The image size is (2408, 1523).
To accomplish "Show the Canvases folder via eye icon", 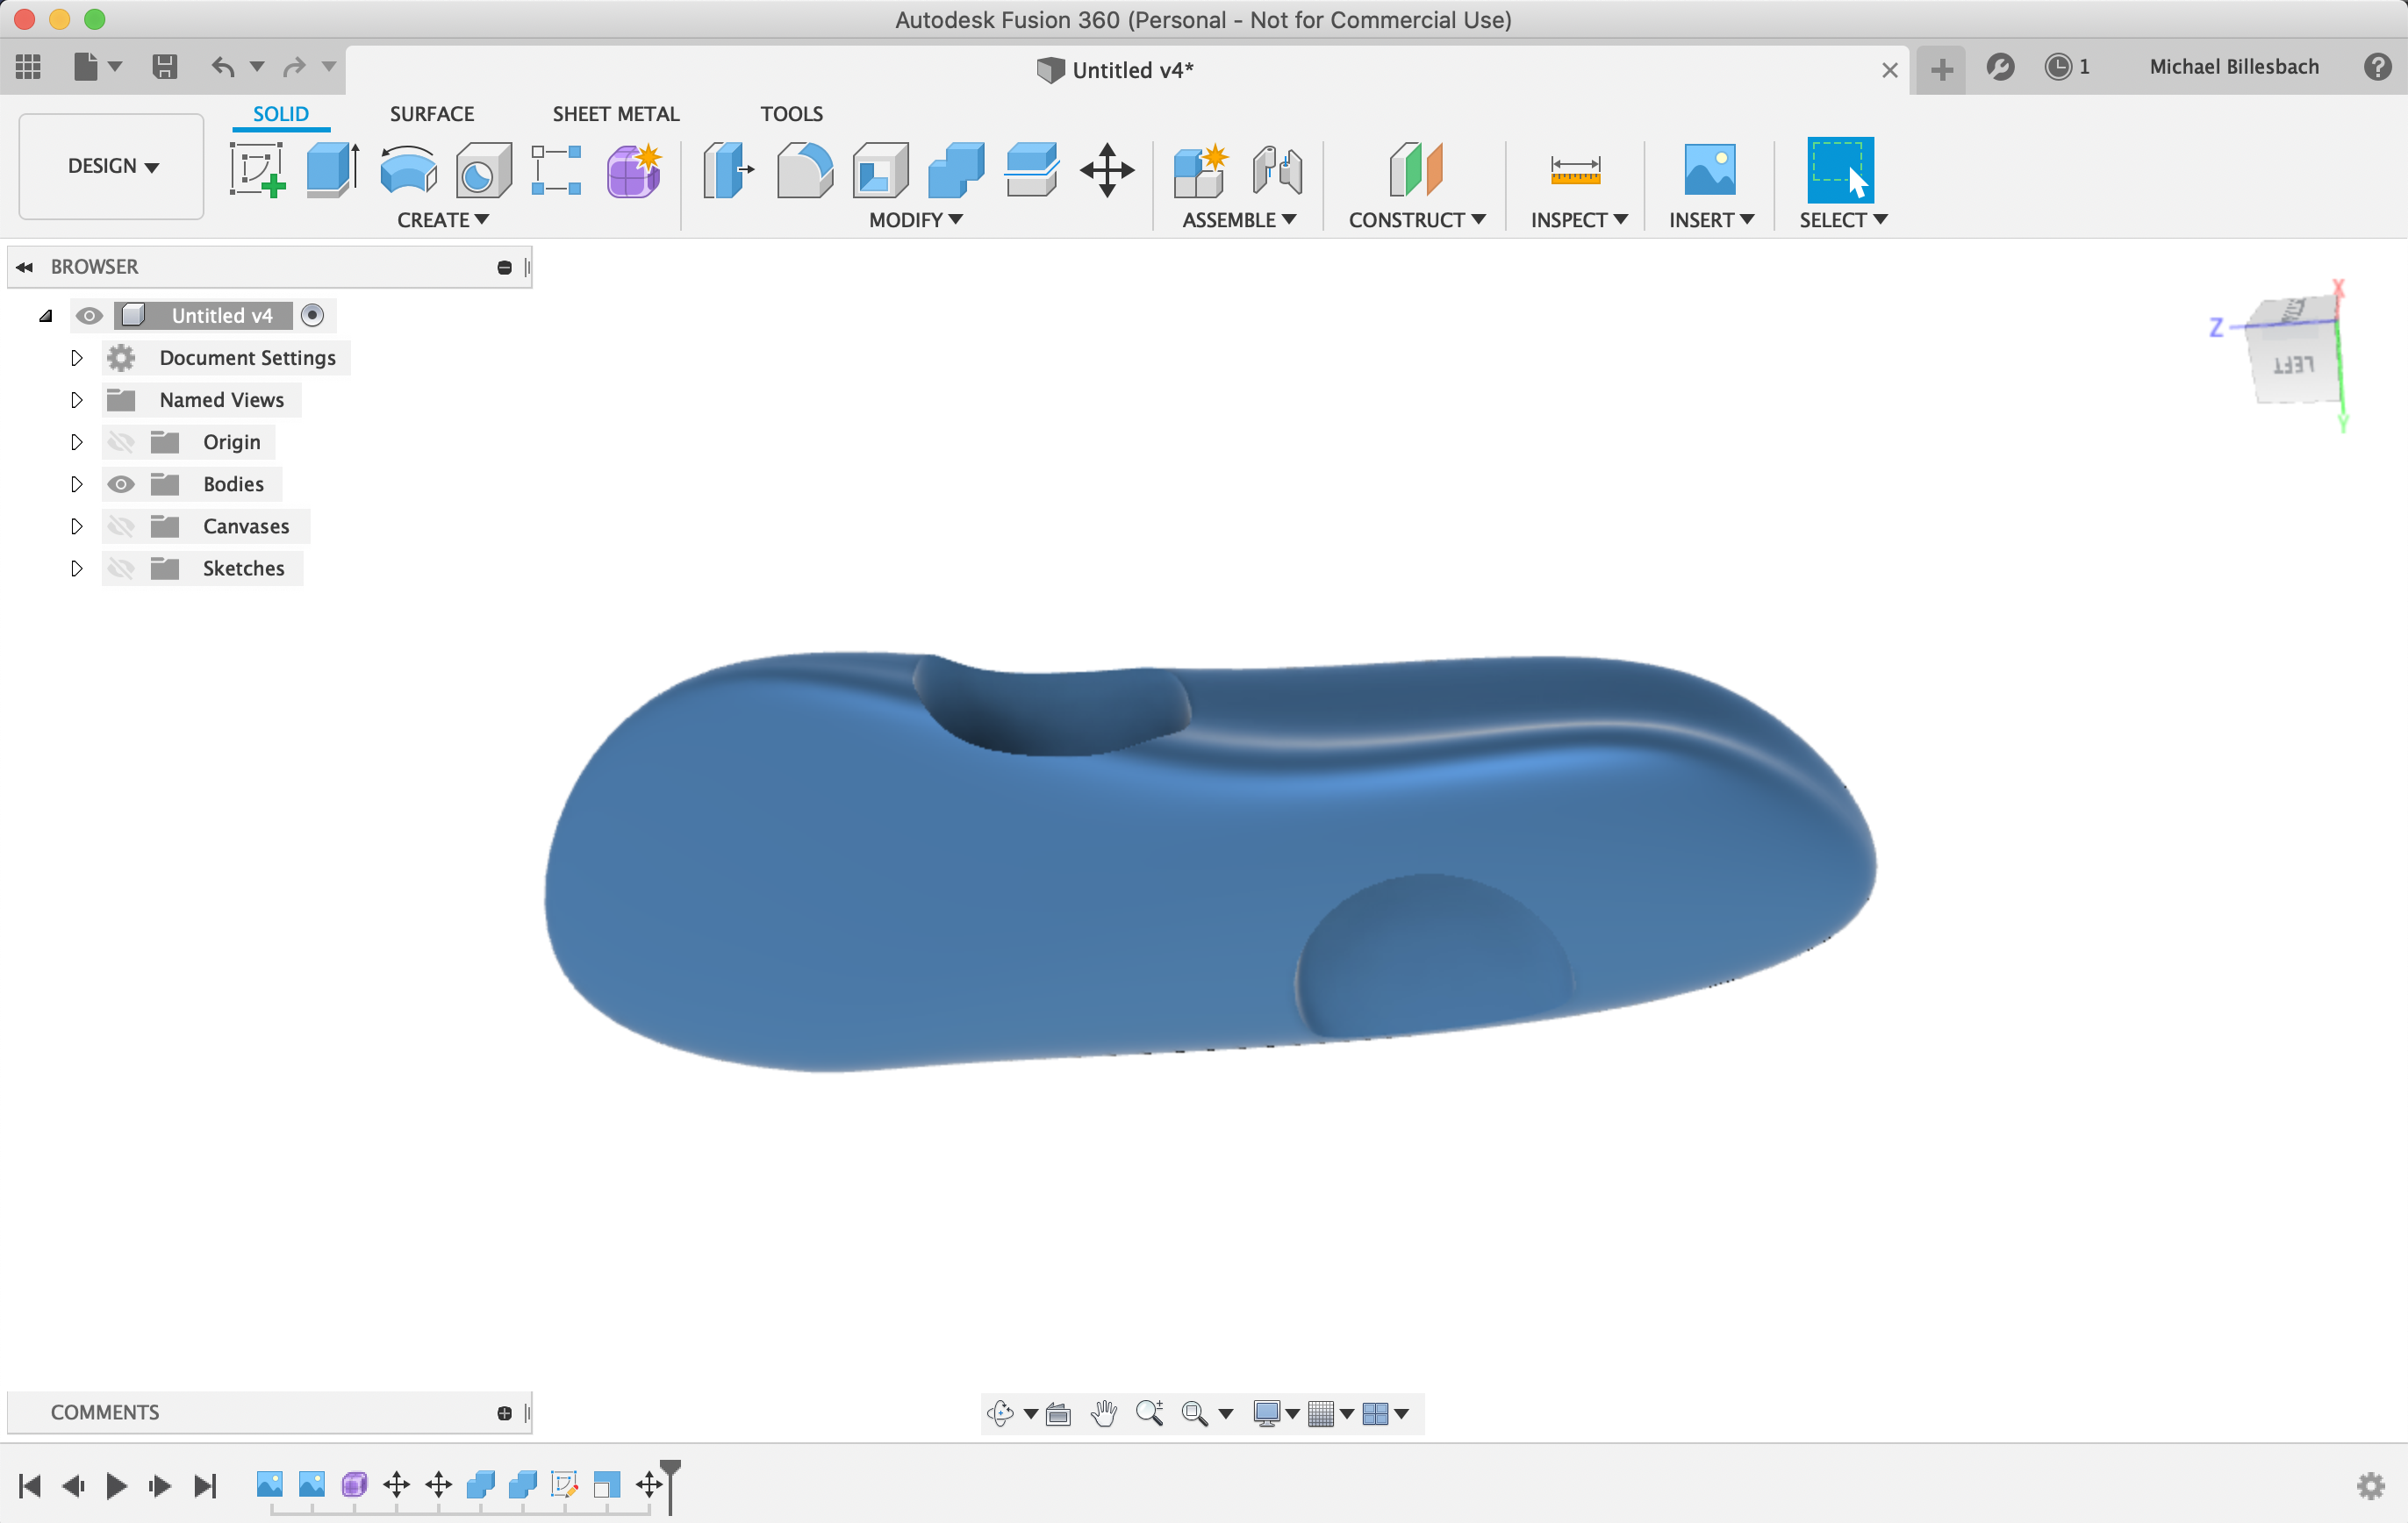I will coord(121,526).
